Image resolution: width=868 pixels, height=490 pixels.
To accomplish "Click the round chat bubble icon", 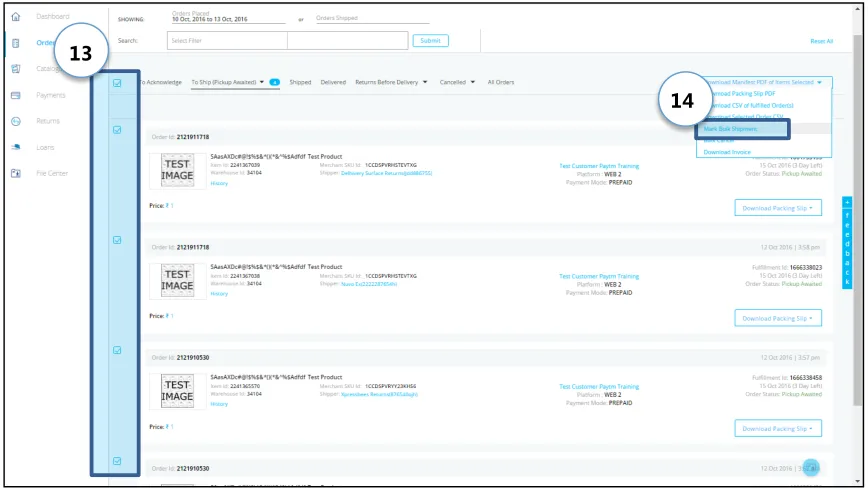I will (811, 467).
